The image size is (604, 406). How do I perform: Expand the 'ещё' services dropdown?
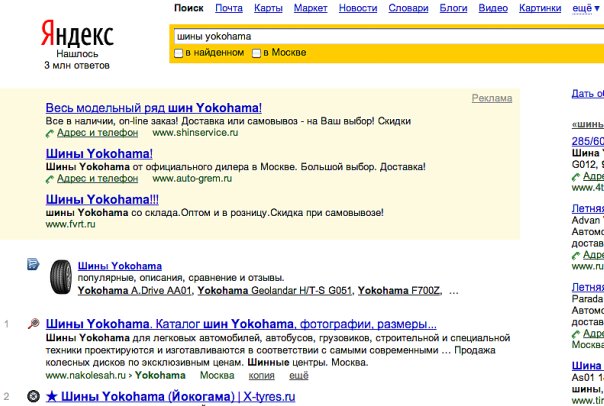click(586, 8)
